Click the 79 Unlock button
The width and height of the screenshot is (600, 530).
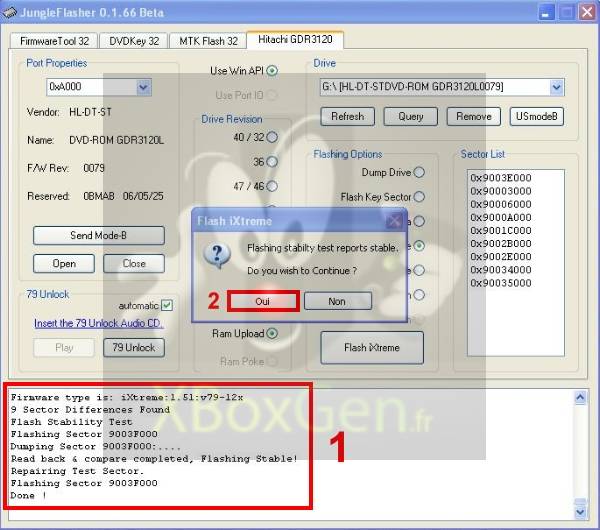tap(134, 347)
